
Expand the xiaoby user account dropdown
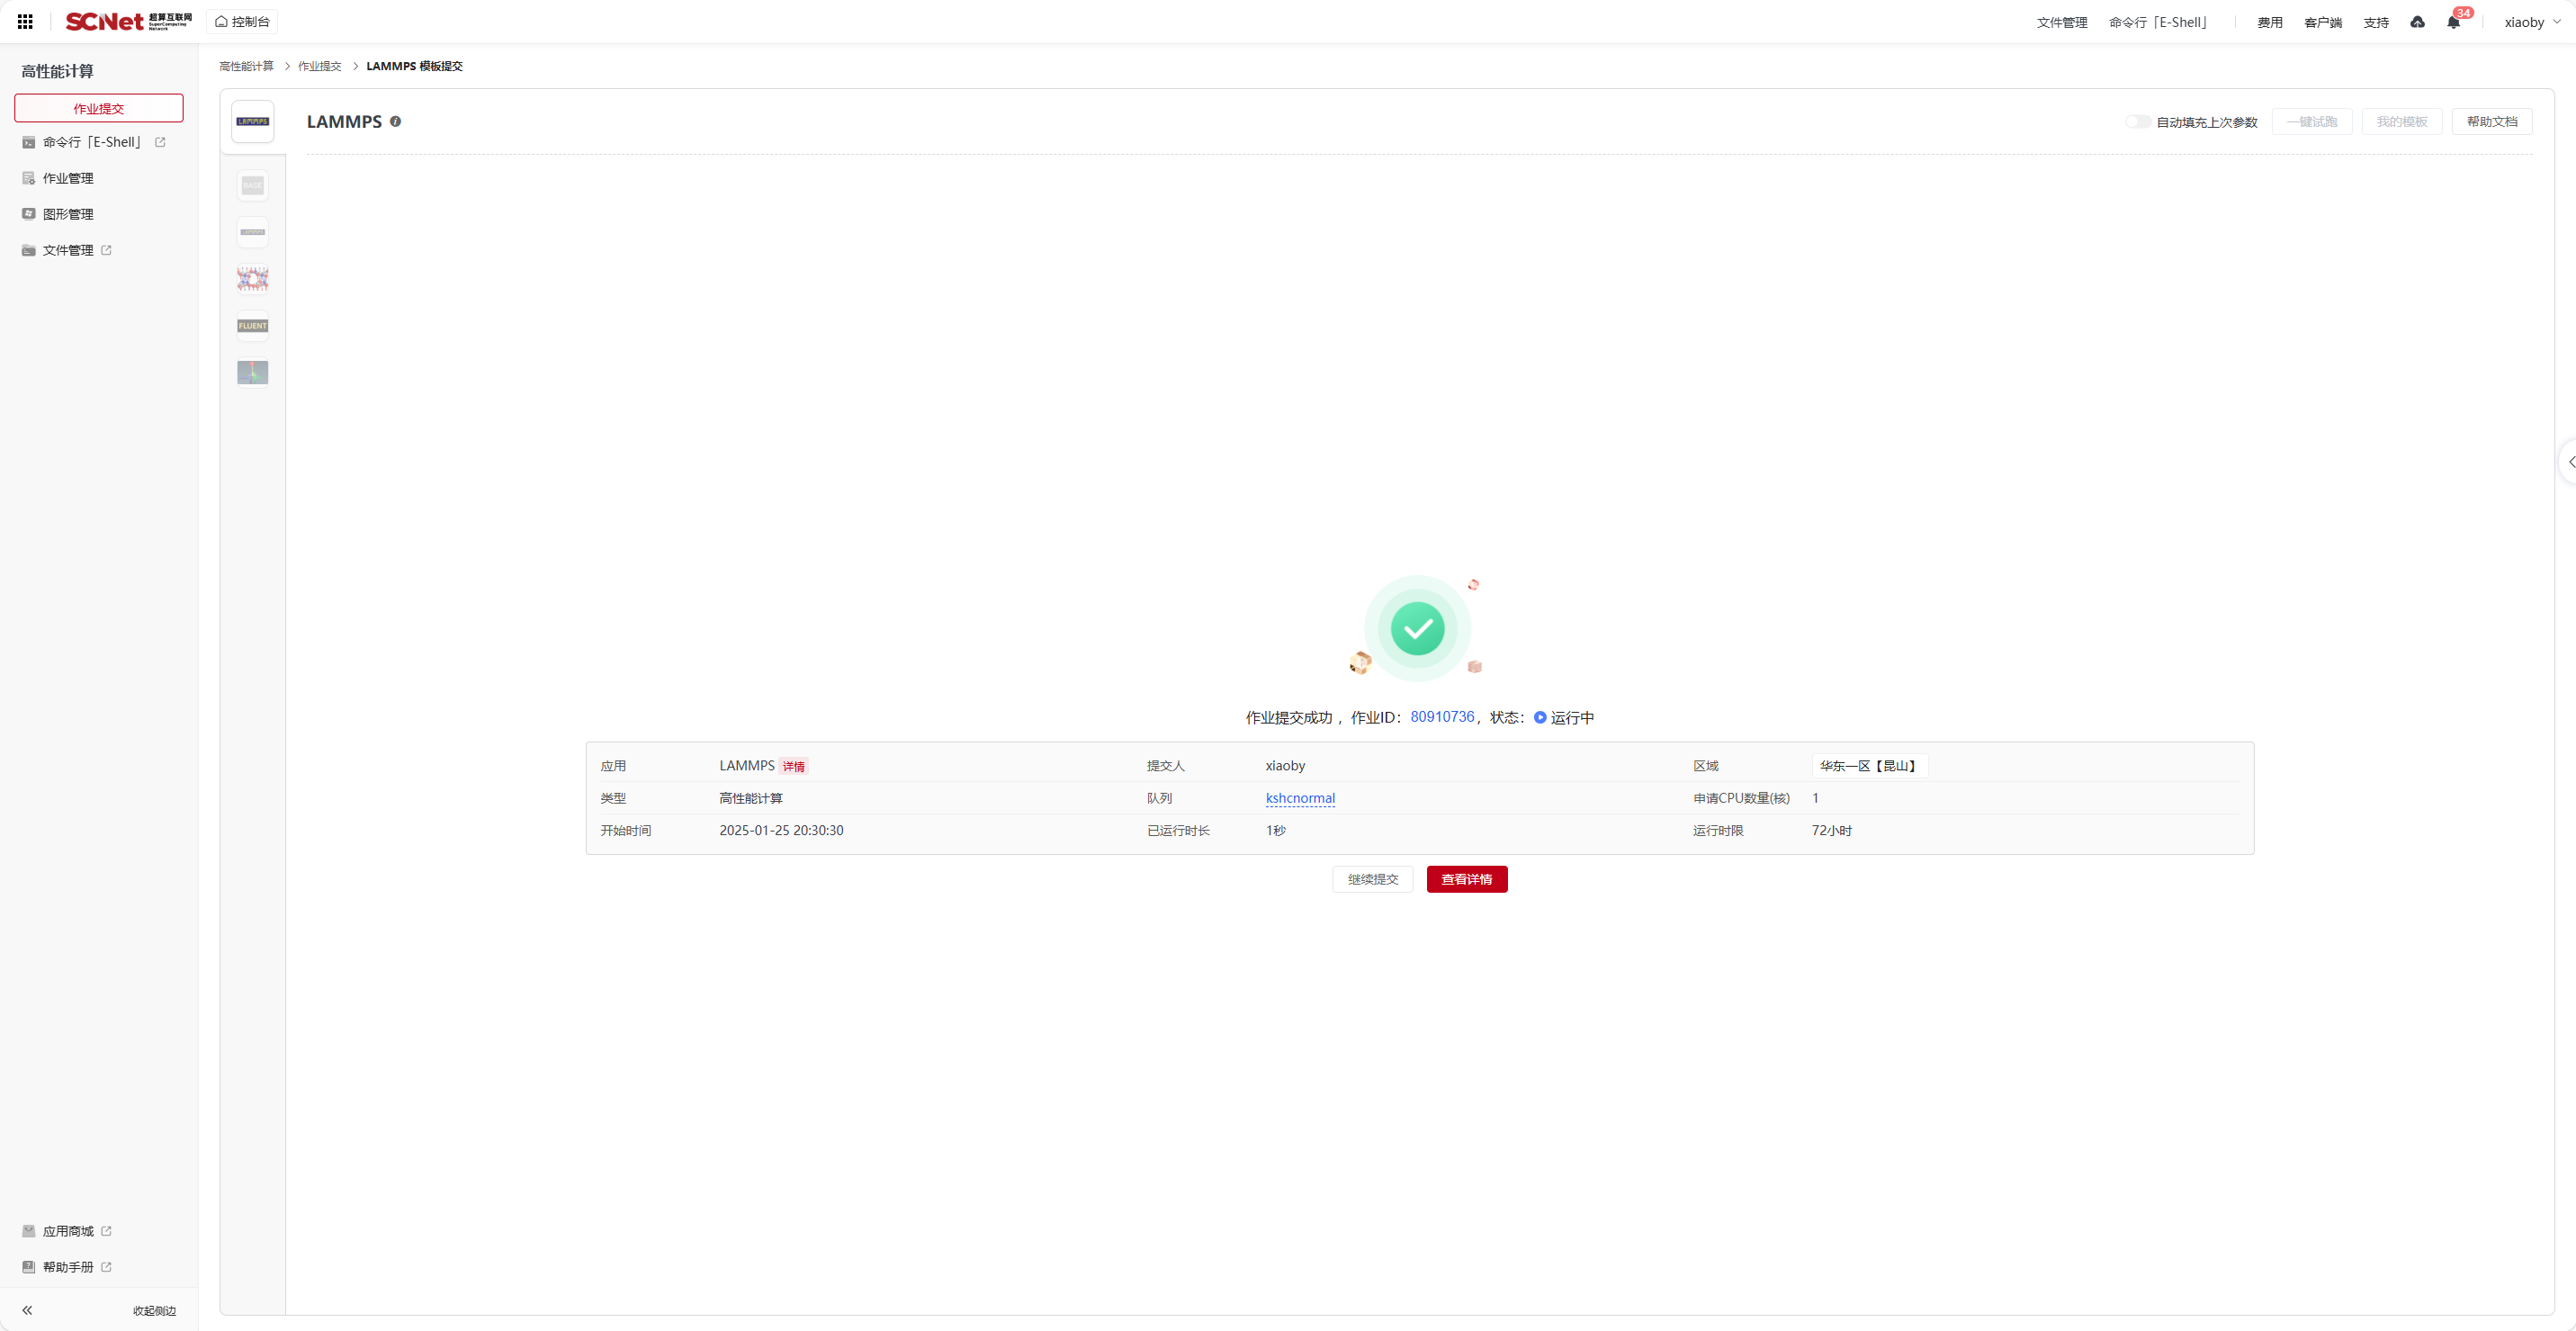2531,22
